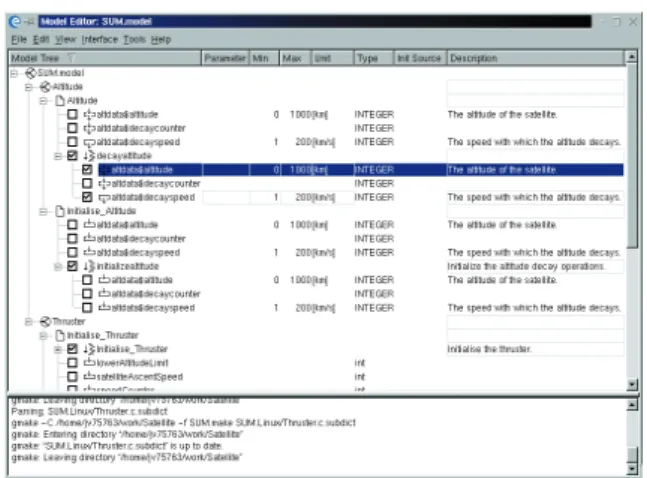Check altdata$decaycounter checkbox under initializealtitude

click(87, 293)
